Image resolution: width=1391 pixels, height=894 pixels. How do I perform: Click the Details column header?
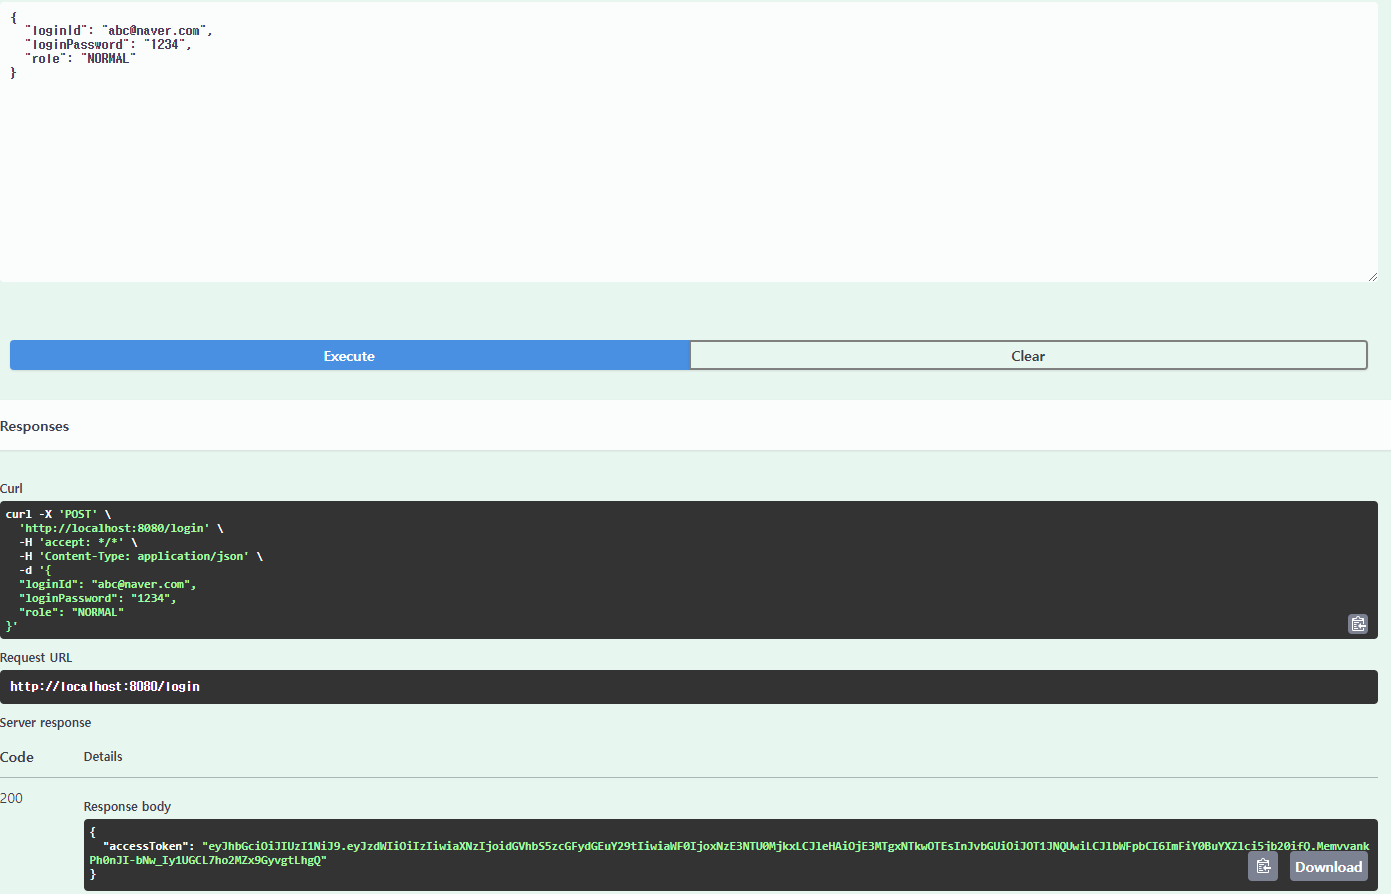pyautogui.click(x=103, y=756)
